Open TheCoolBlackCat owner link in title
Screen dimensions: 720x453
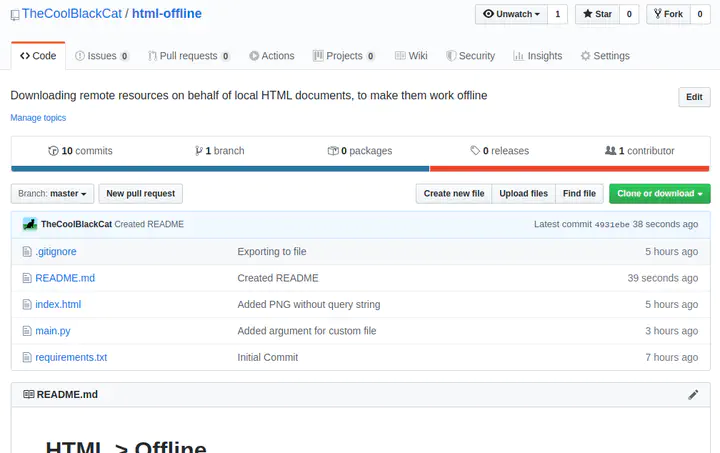pyautogui.click(x=72, y=14)
